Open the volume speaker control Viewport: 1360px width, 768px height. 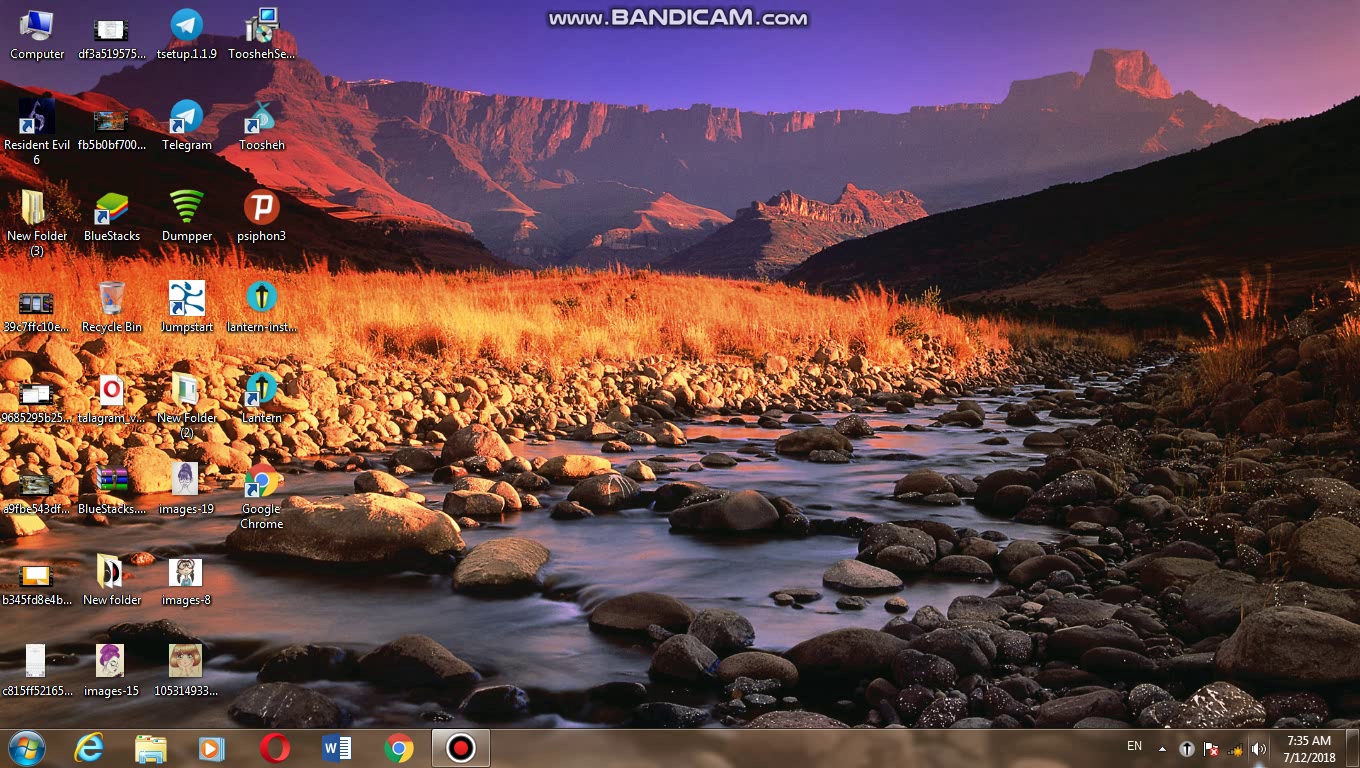coord(1259,749)
